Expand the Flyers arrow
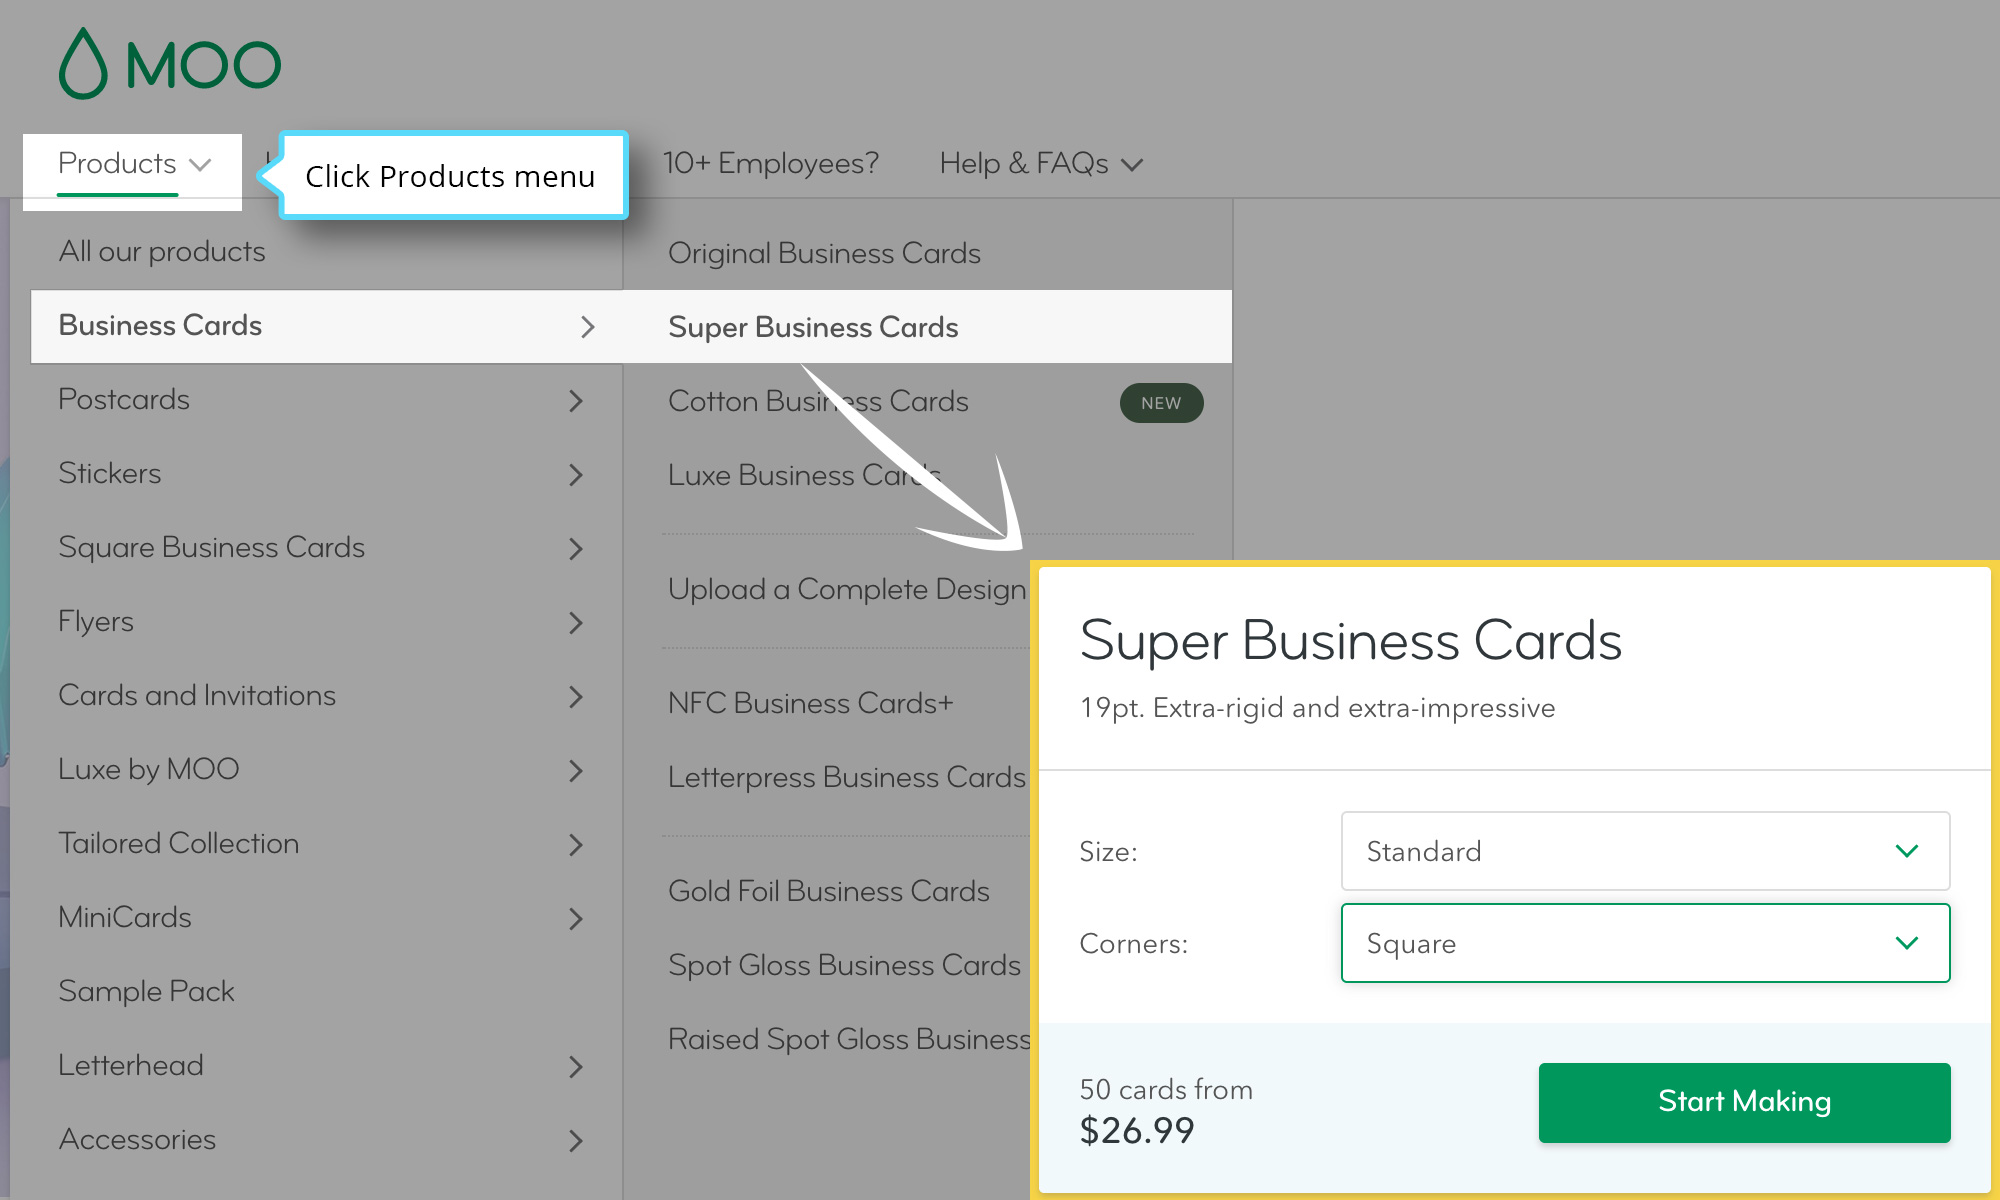The height and width of the screenshot is (1200, 2000). [x=576, y=623]
